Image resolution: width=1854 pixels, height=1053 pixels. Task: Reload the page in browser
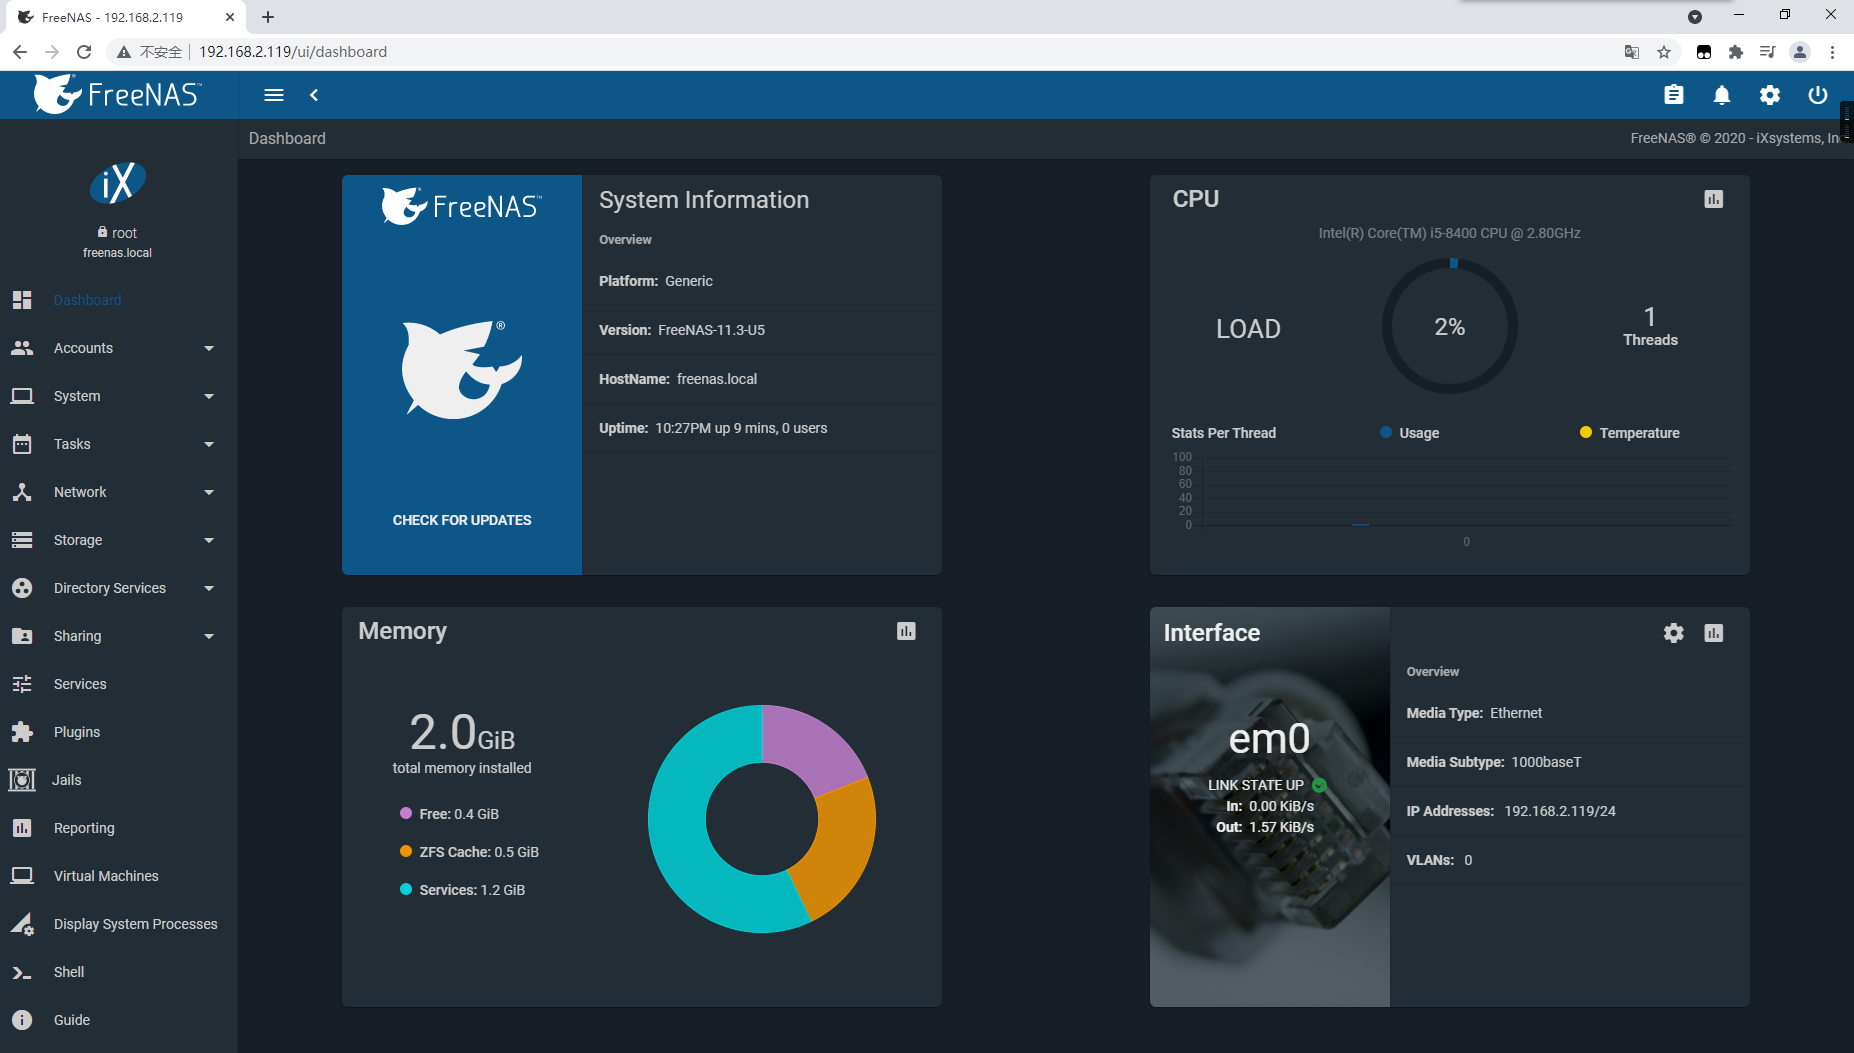(x=85, y=52)
